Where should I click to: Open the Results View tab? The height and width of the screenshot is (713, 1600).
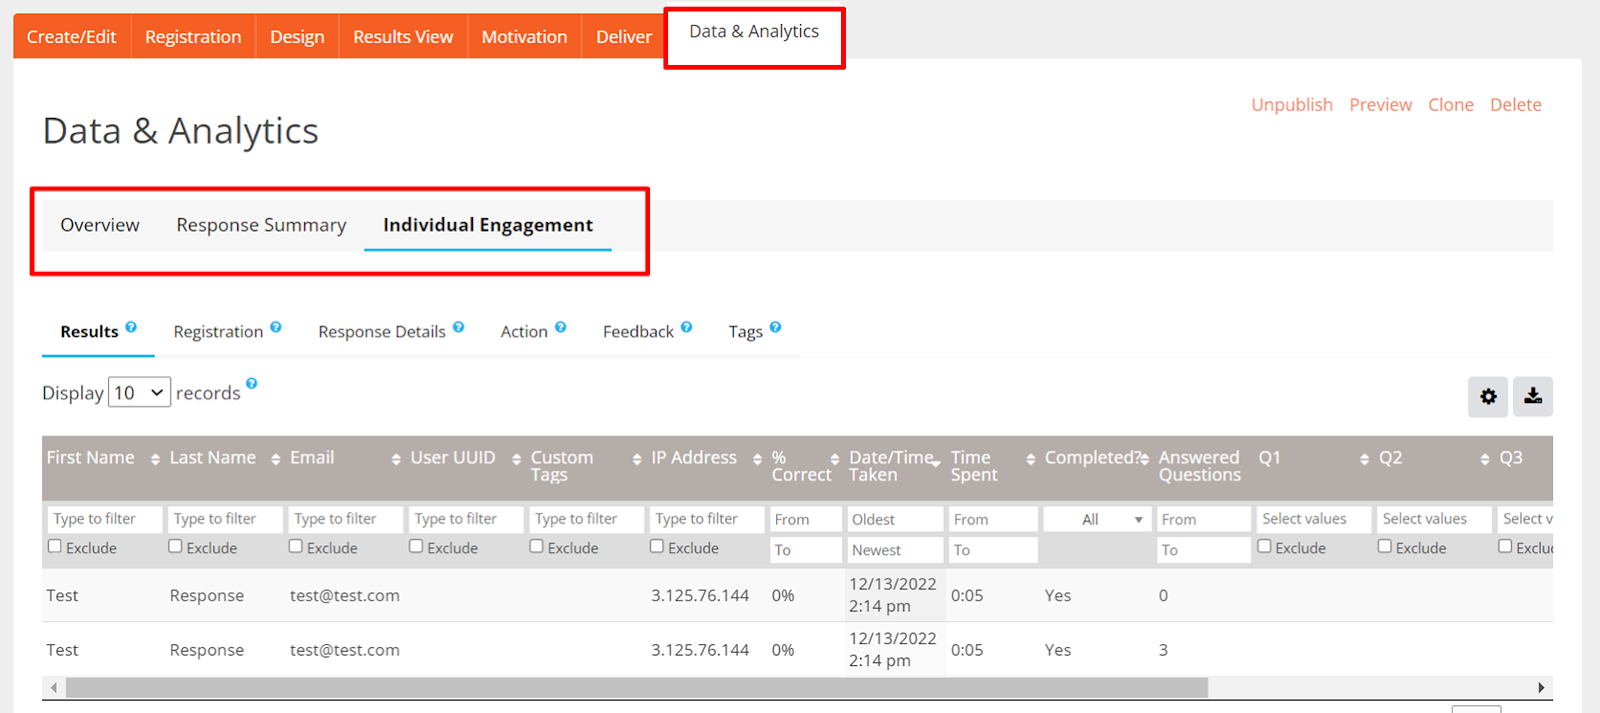tap(403, 36)
